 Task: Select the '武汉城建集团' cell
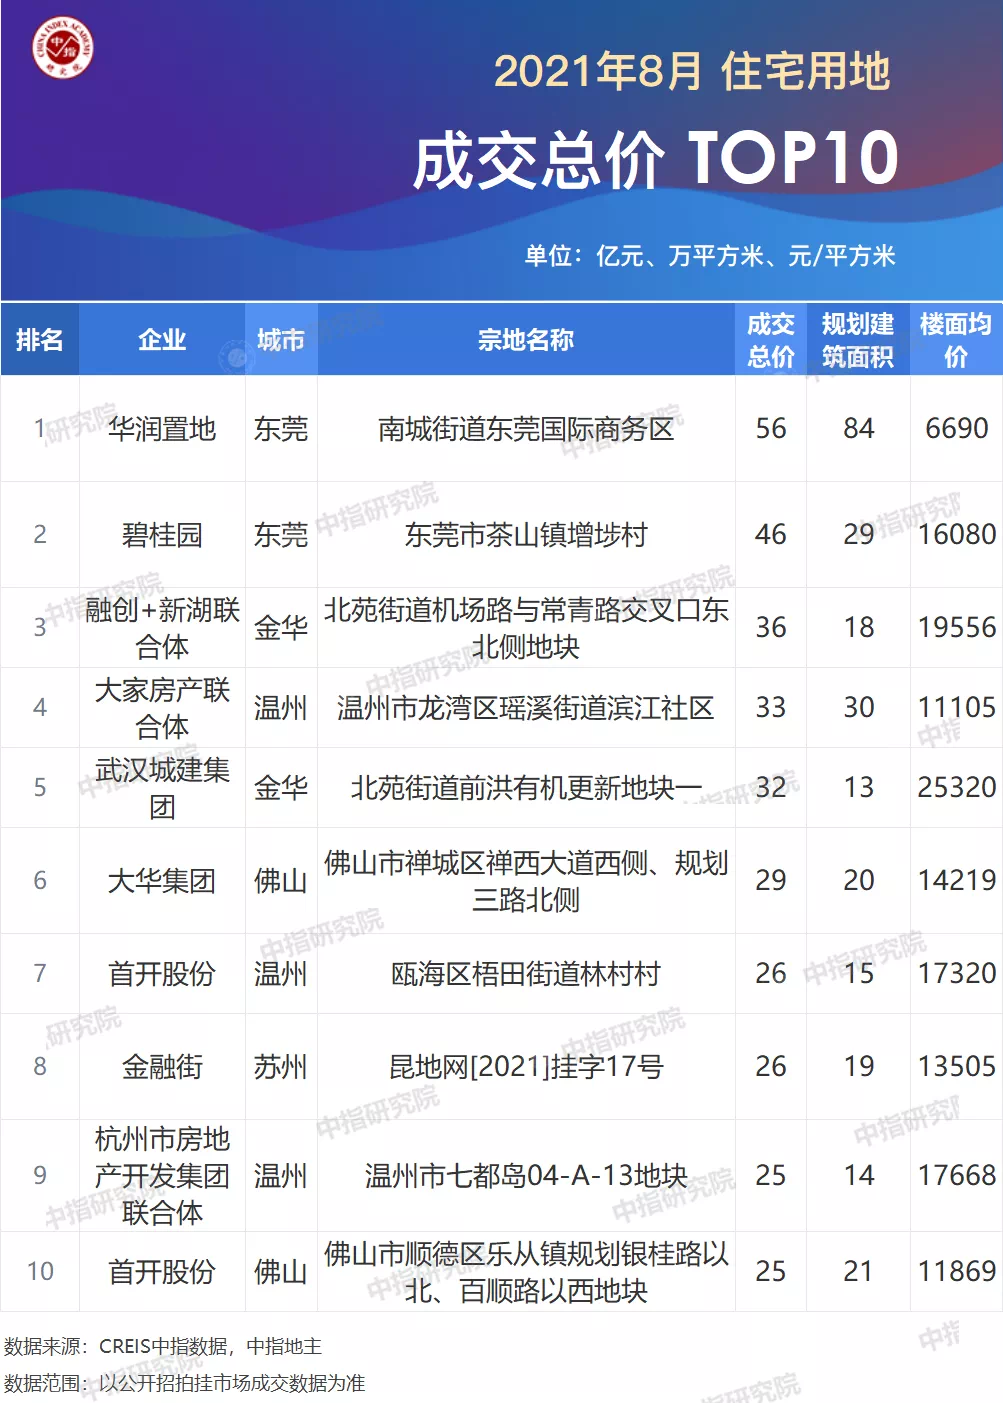(x=162, y=788)
